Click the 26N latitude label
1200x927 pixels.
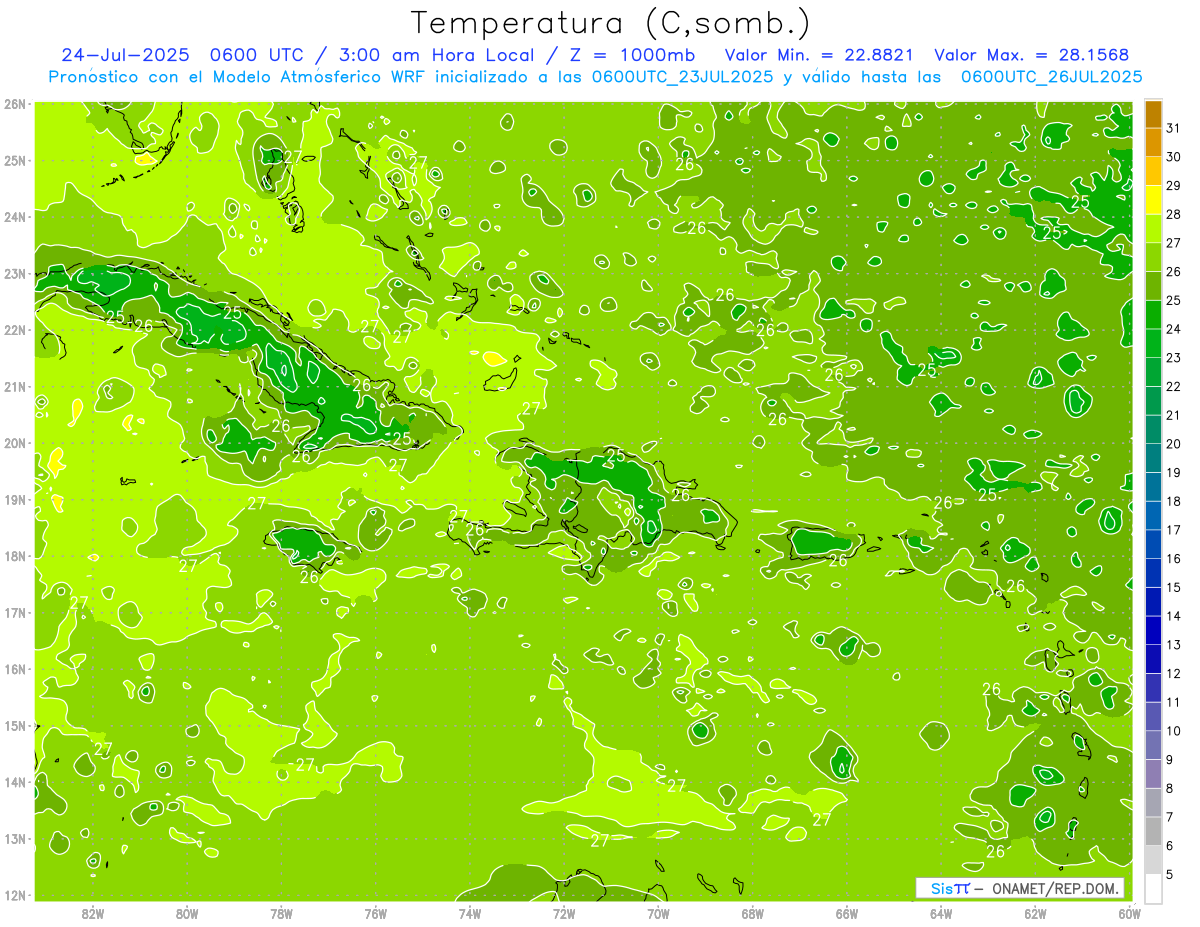[x=15, y=103]
